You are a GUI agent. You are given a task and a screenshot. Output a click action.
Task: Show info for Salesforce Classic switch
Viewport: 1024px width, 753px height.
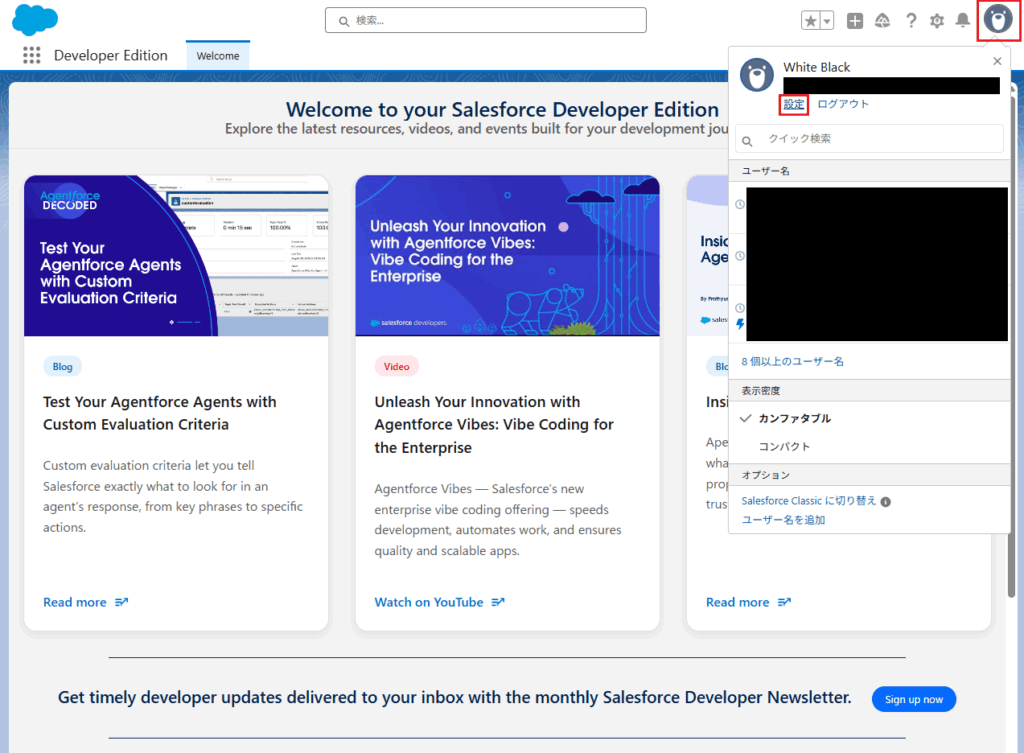coord(886,502)
